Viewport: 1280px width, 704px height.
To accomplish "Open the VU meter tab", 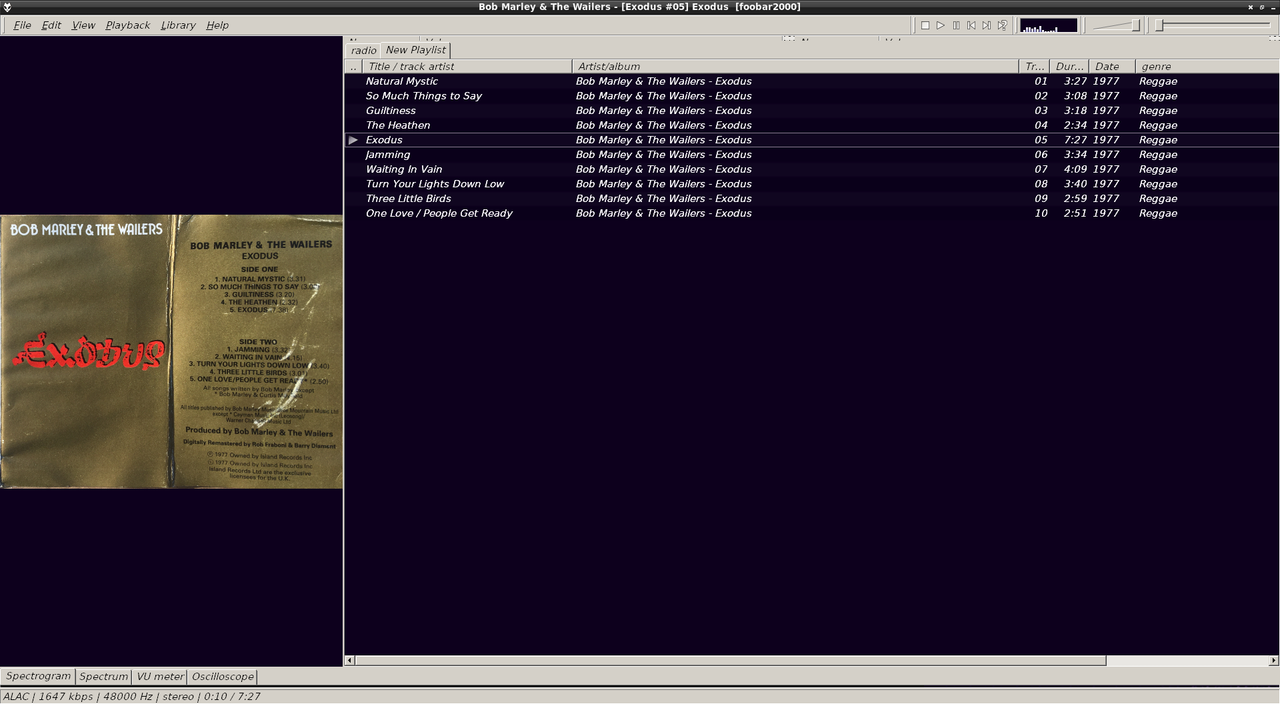I will [160, 676].
